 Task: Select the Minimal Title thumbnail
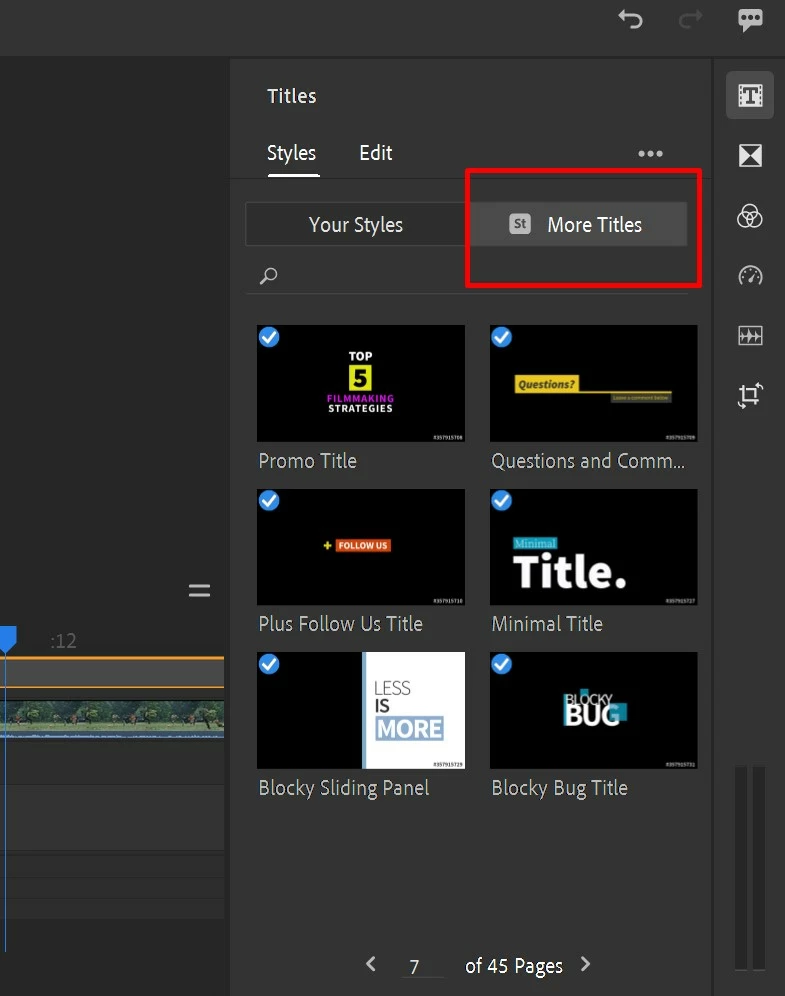pos(594,547)
